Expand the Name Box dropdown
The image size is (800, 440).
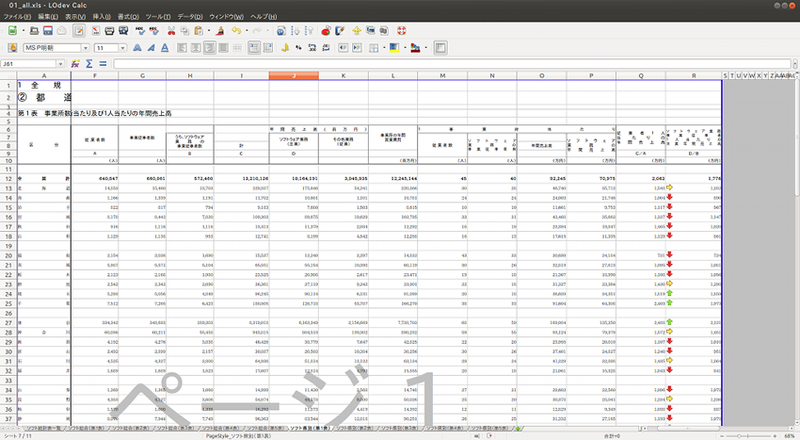pyautogui.click(x=60, y=64)
